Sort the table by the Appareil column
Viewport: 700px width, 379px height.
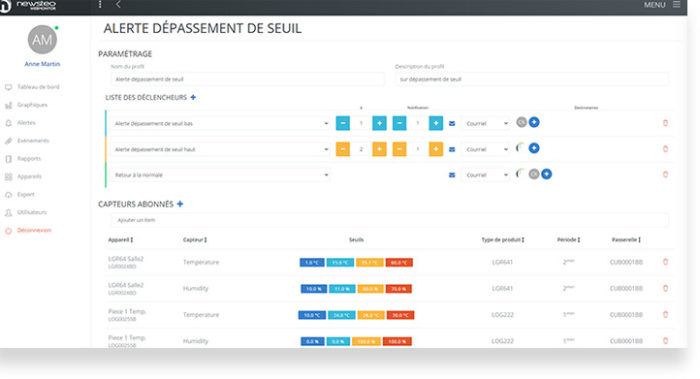pos(121,240)
